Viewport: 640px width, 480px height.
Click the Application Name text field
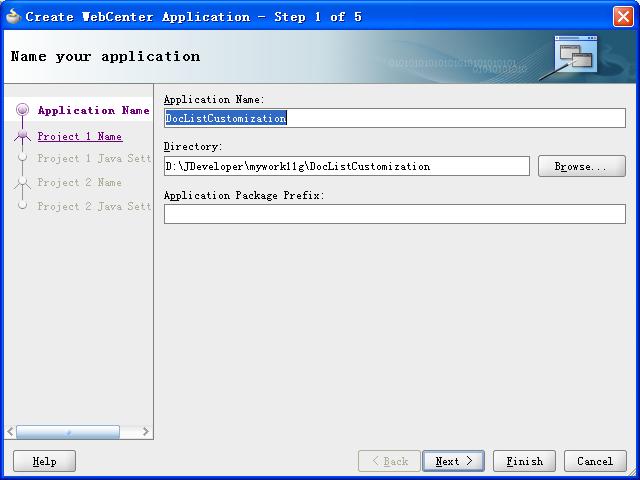pos(395,118)
